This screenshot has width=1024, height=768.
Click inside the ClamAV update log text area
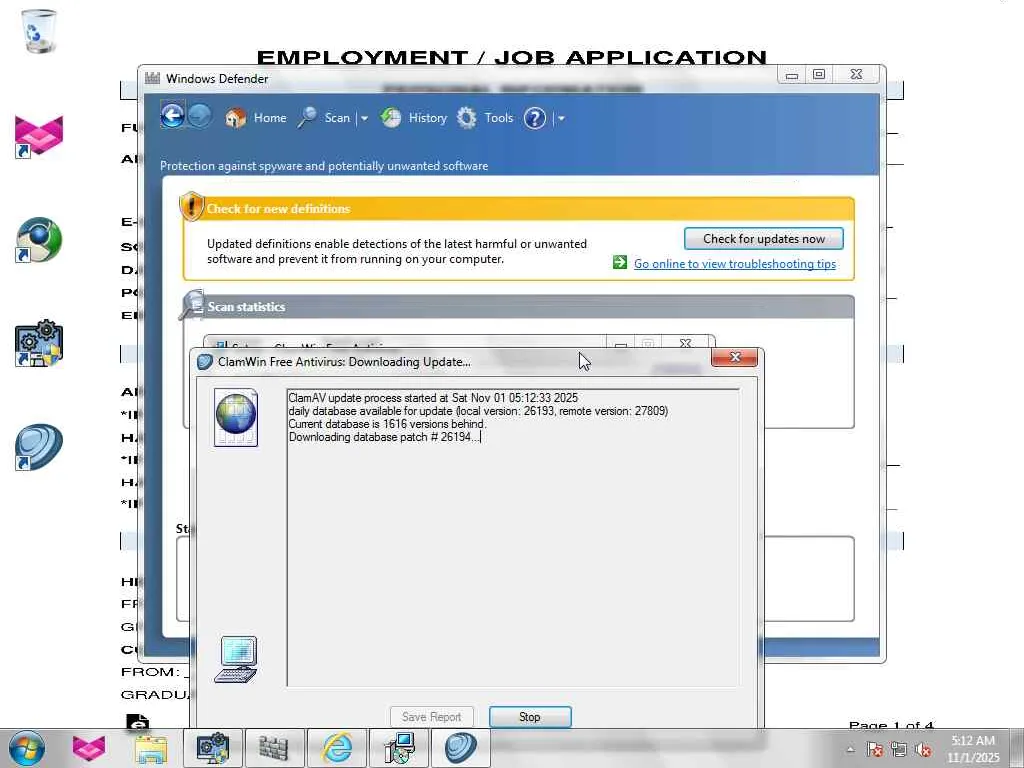click(x=513, y=537)
